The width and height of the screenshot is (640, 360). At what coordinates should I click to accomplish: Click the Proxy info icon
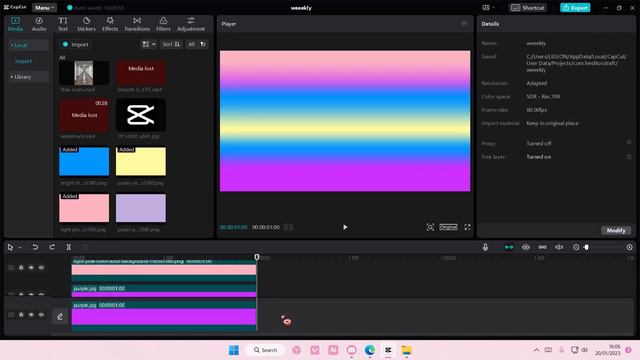tap(629, 143)
